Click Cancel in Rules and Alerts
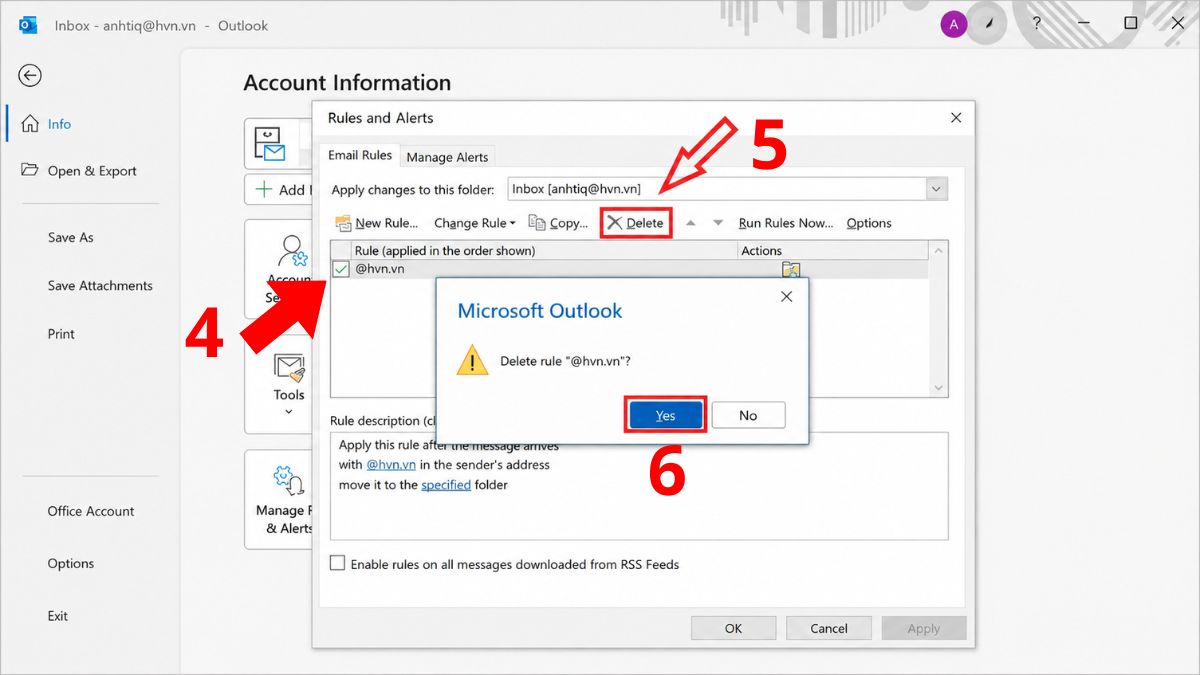Image resolution: width=1200 pixels, height=675 pixels. click(829, 628)
